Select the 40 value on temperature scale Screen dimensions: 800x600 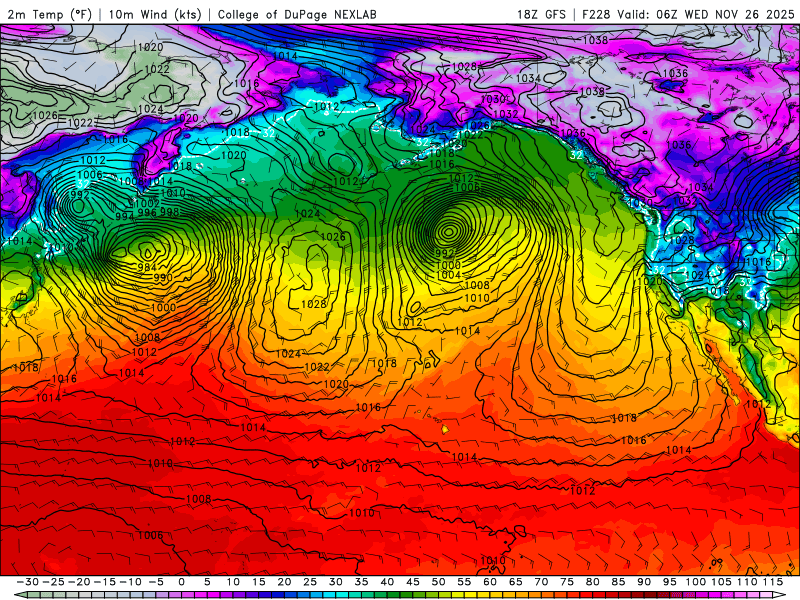(x=387, y=582)
